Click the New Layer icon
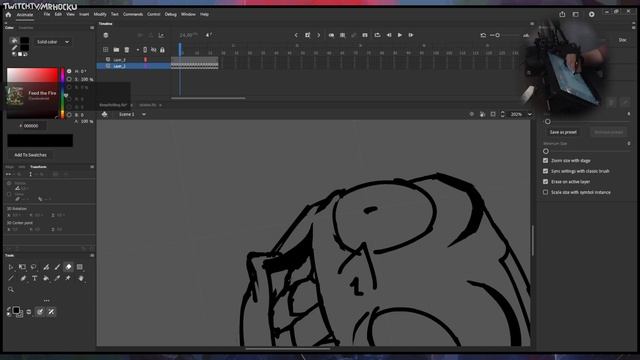640x360 pixels. tap(106, 50)
